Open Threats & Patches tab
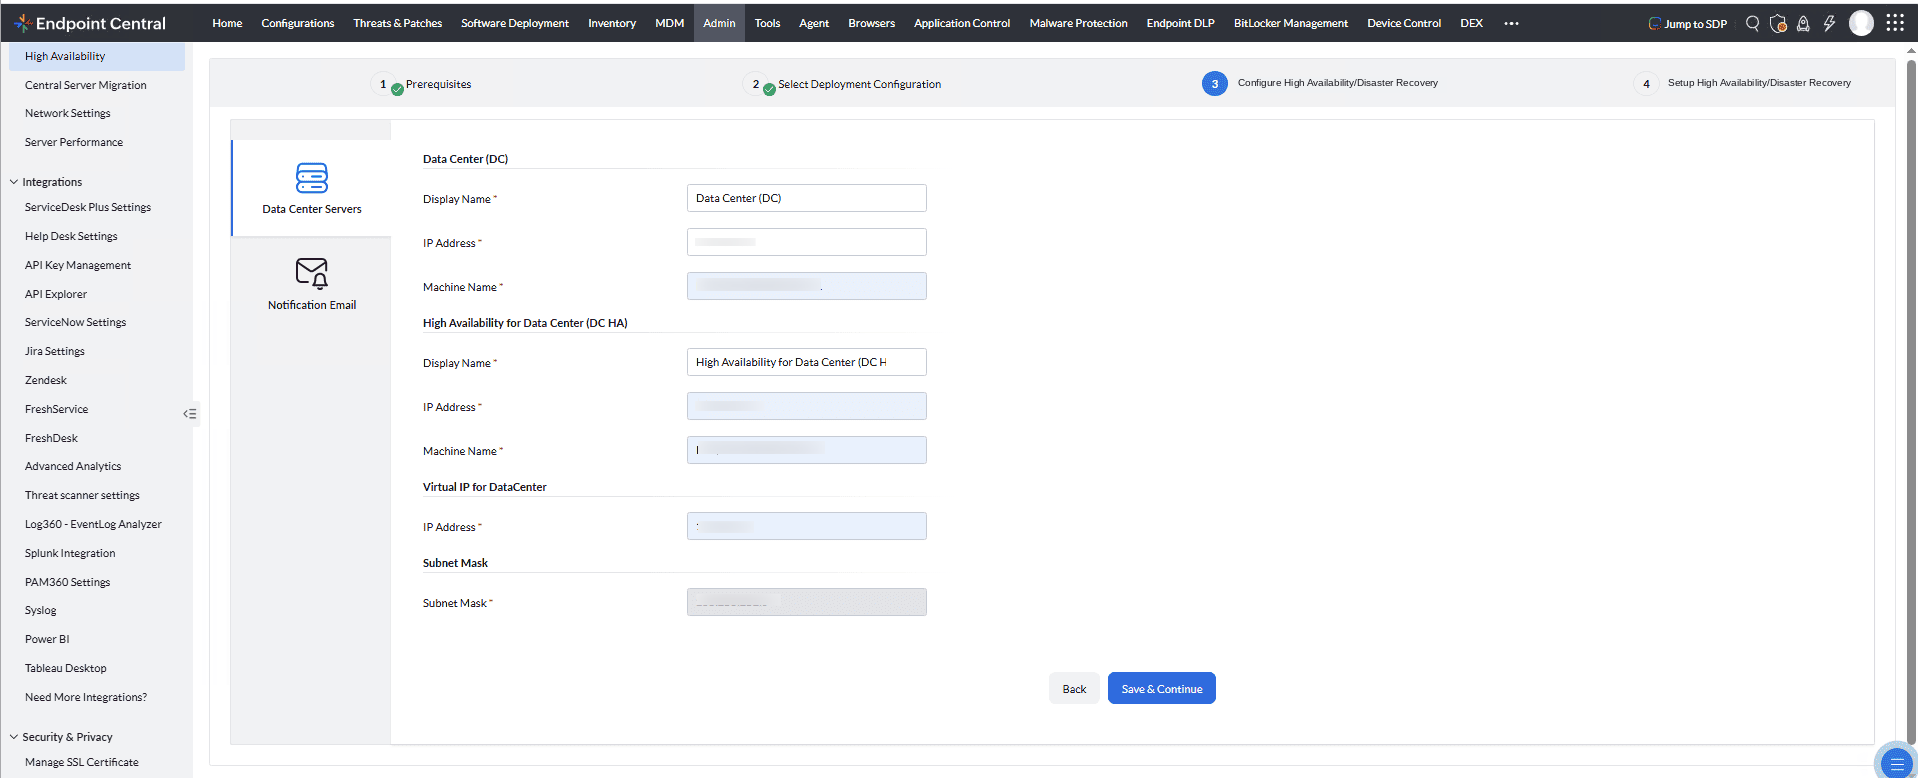This screenshot has width=1918, height=778. pyautogui.click(x=397, y=23)
